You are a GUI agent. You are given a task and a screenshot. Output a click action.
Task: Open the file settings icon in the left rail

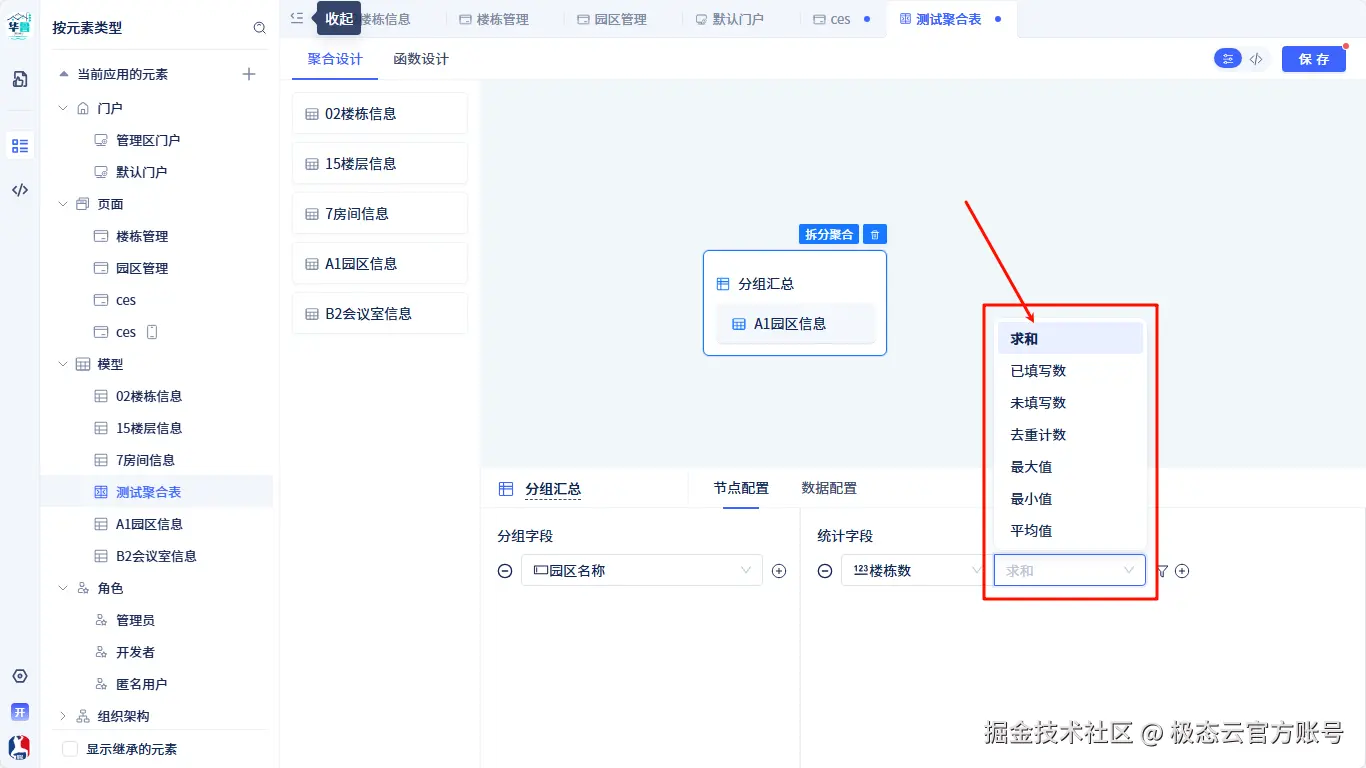20,79
